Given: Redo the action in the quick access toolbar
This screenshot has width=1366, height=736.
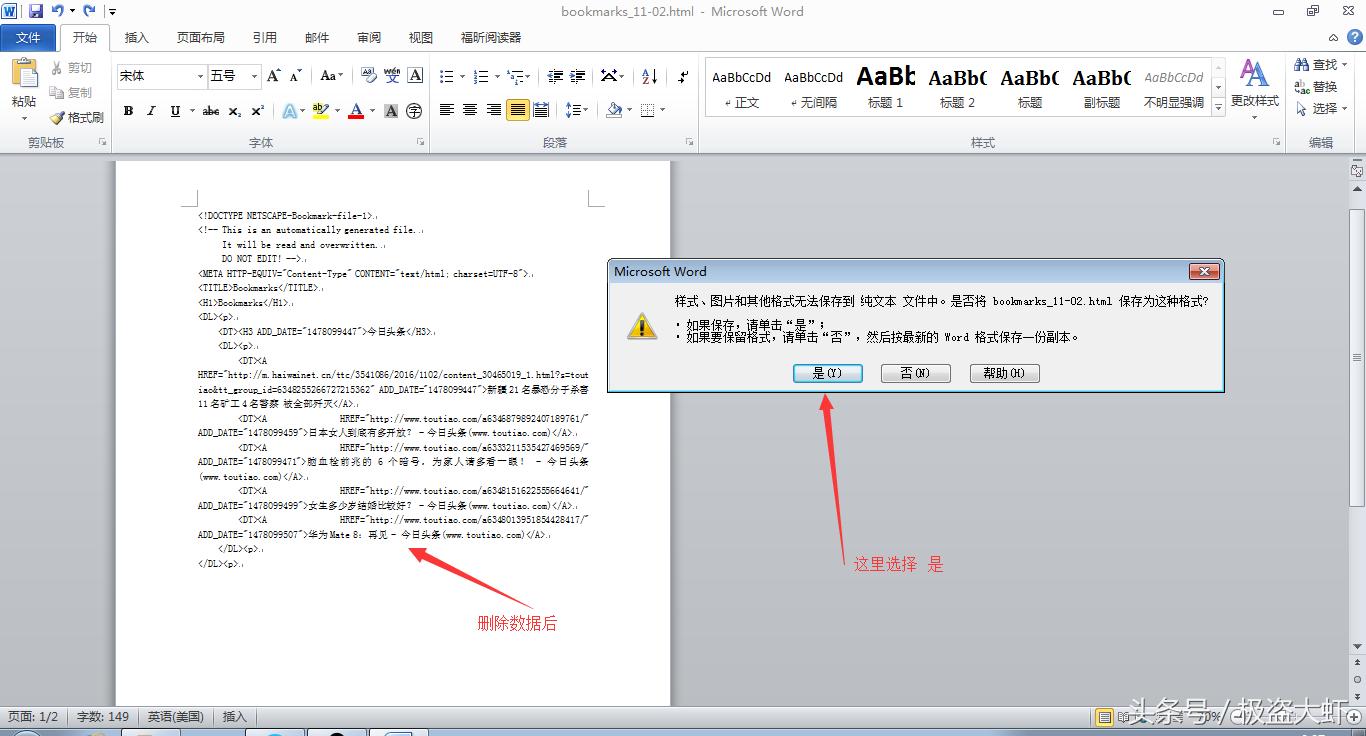Looking at the screenshot, I should click(x=89, y=11).
